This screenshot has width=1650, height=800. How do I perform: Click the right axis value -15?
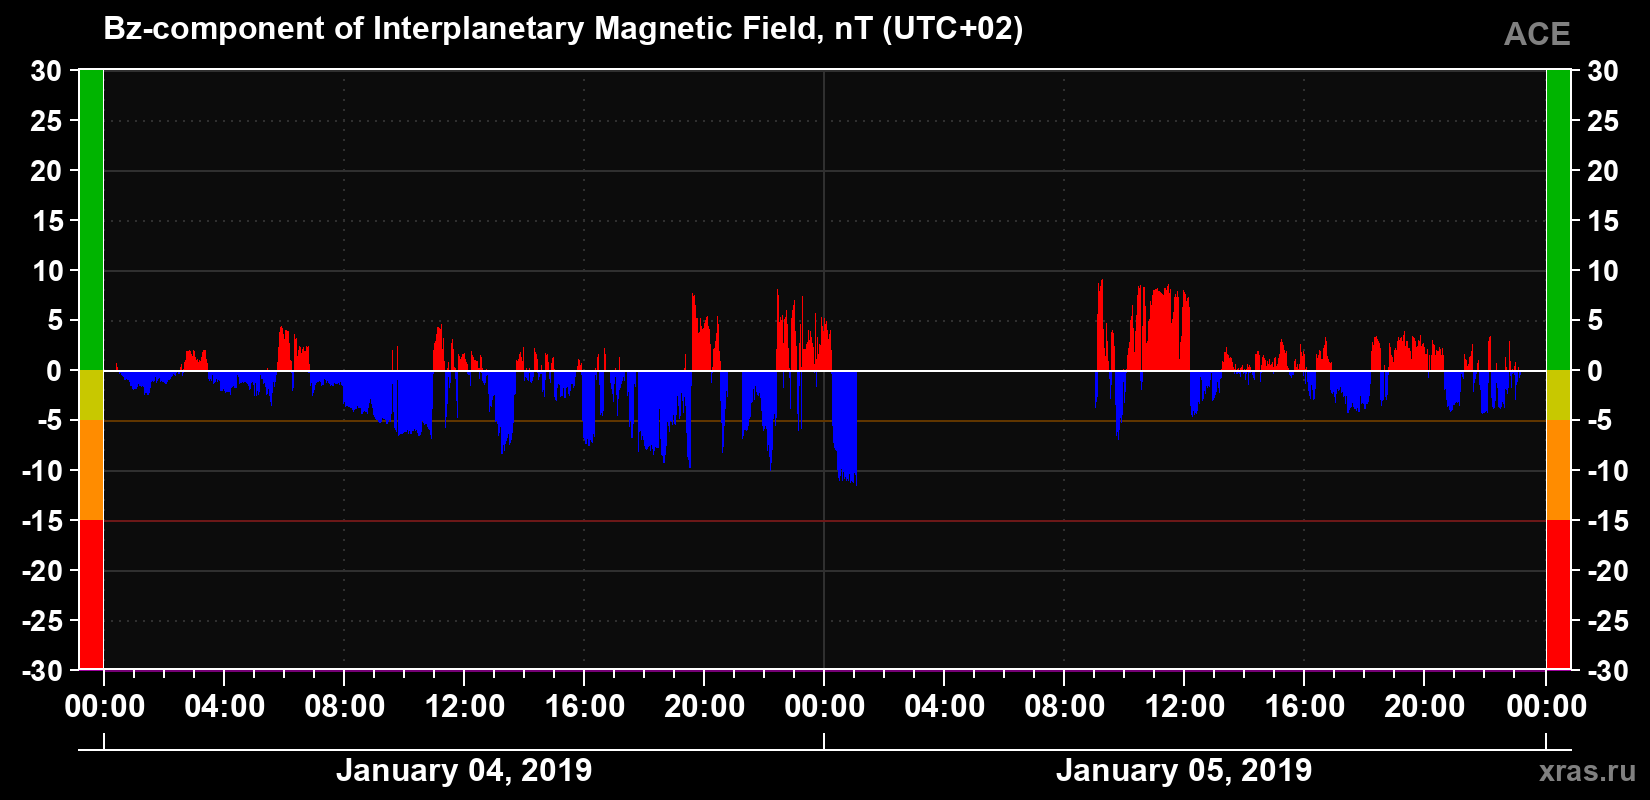point(1608,521)
